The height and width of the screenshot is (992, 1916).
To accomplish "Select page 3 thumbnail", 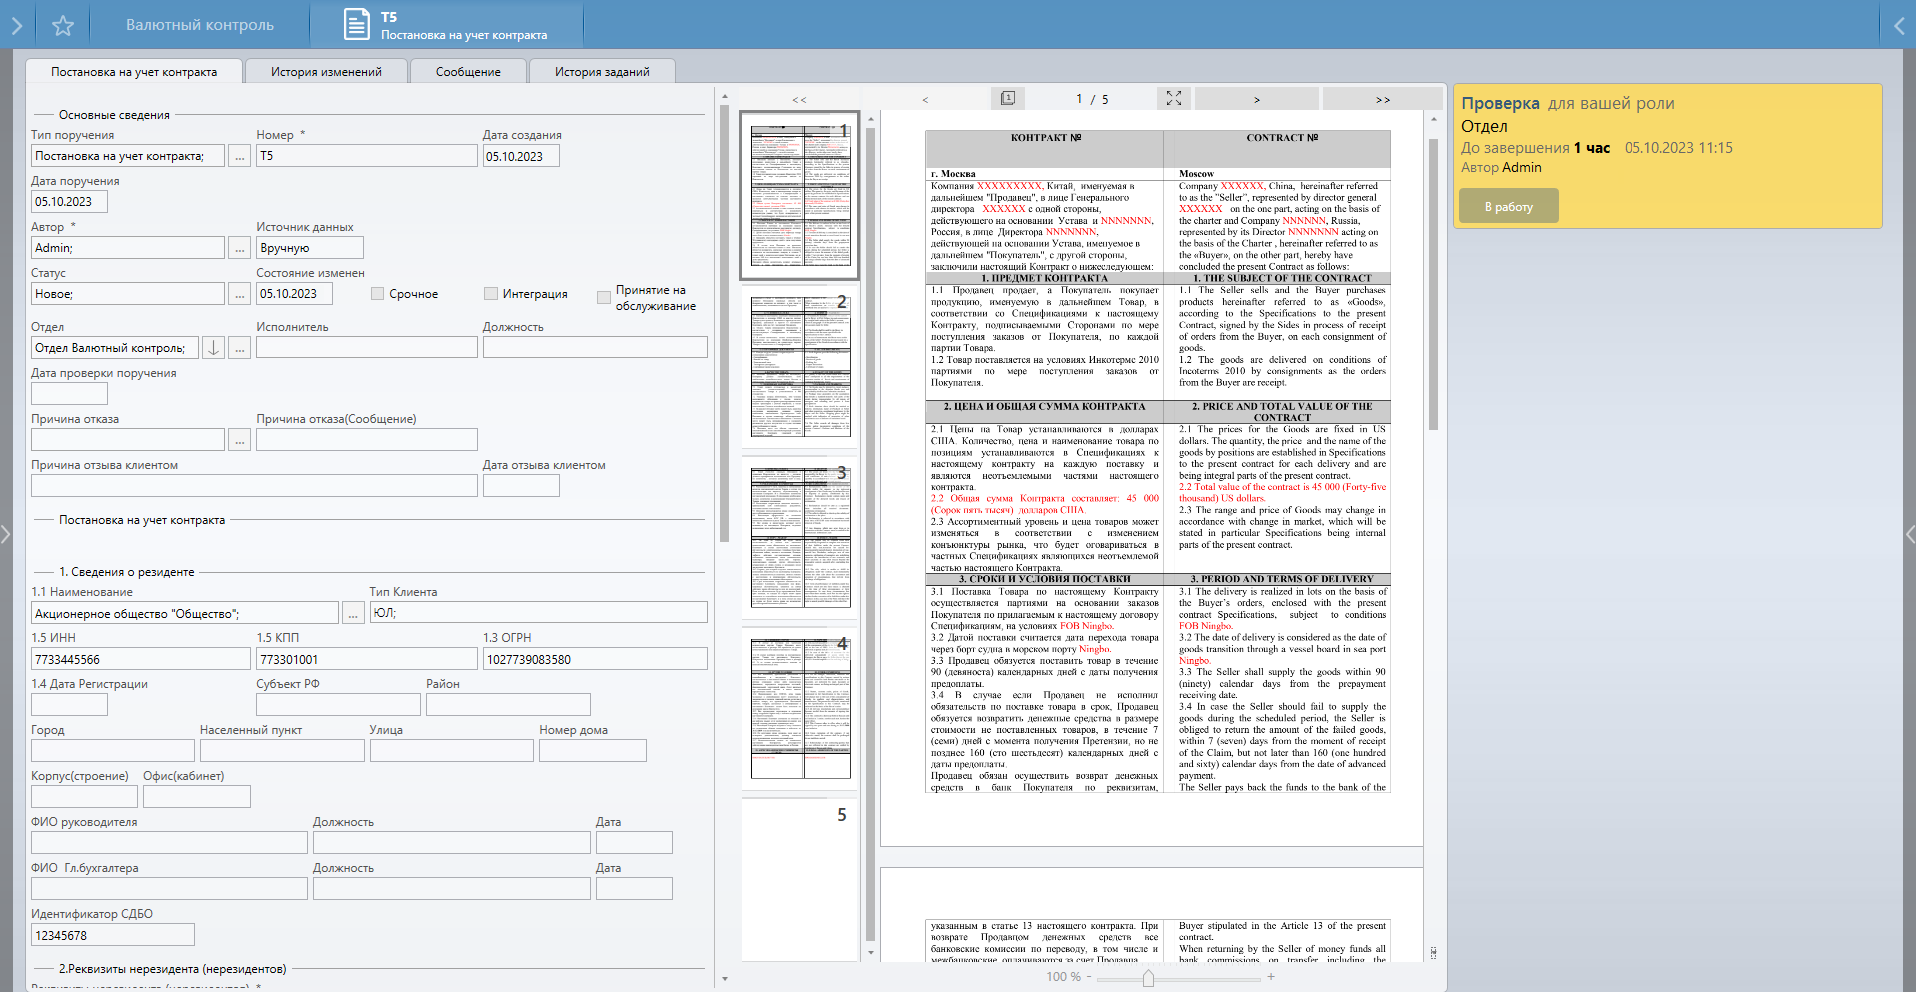I will 800,538.
